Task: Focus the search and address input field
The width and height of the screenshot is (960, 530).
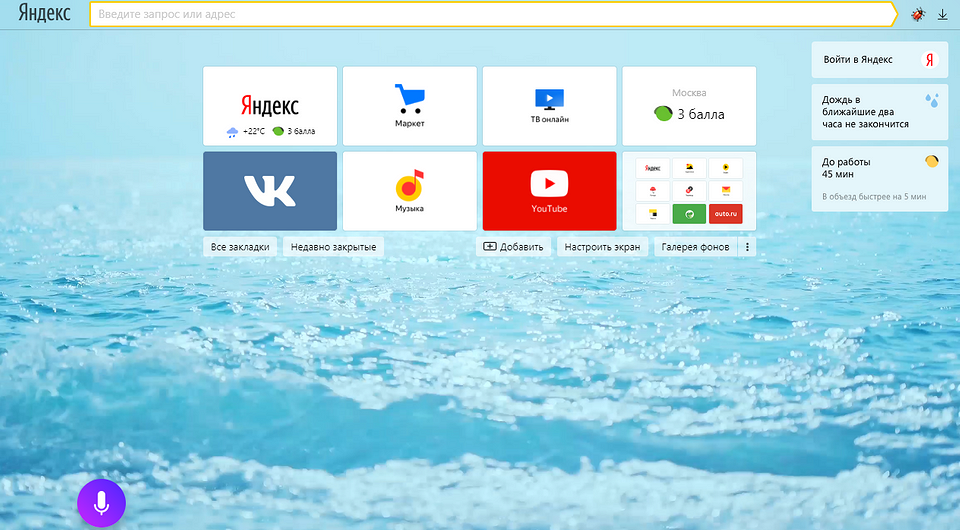Action: click(490, 14)
